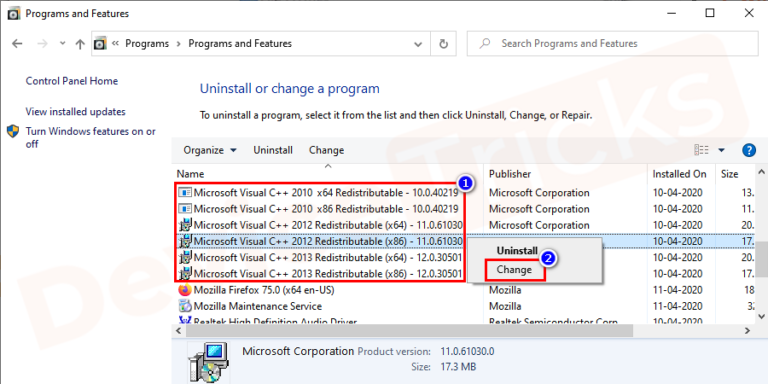
Task: Open the Control Panel Home link
Action: point(72,81)
